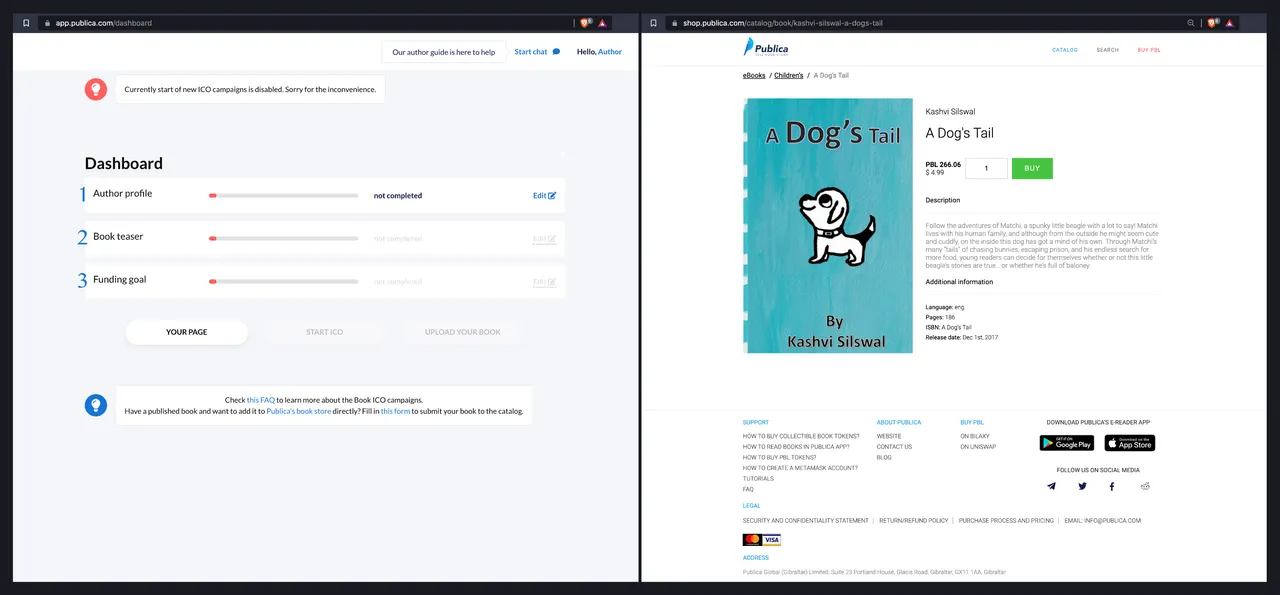The image size is (1280, 595).
Task: Open 'Publica's book store' link
Action: [x=299, y=411]
